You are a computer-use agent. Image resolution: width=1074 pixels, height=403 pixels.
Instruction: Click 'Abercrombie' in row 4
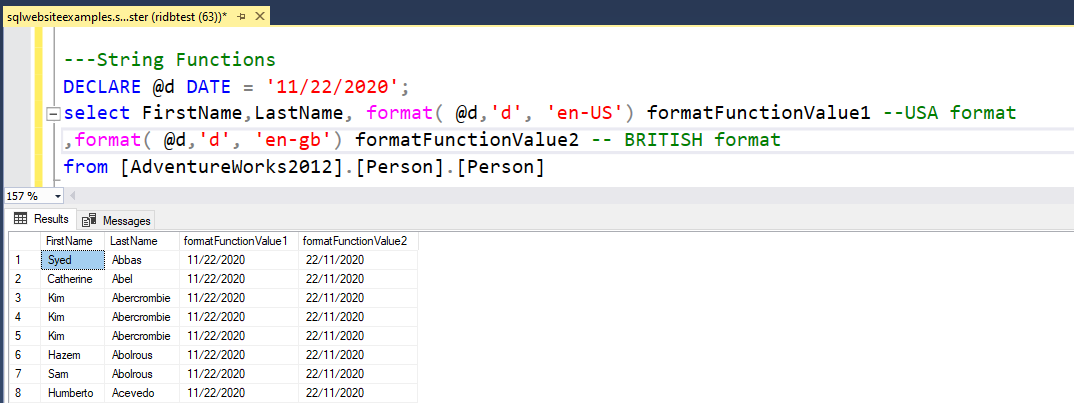click(142, 317)
